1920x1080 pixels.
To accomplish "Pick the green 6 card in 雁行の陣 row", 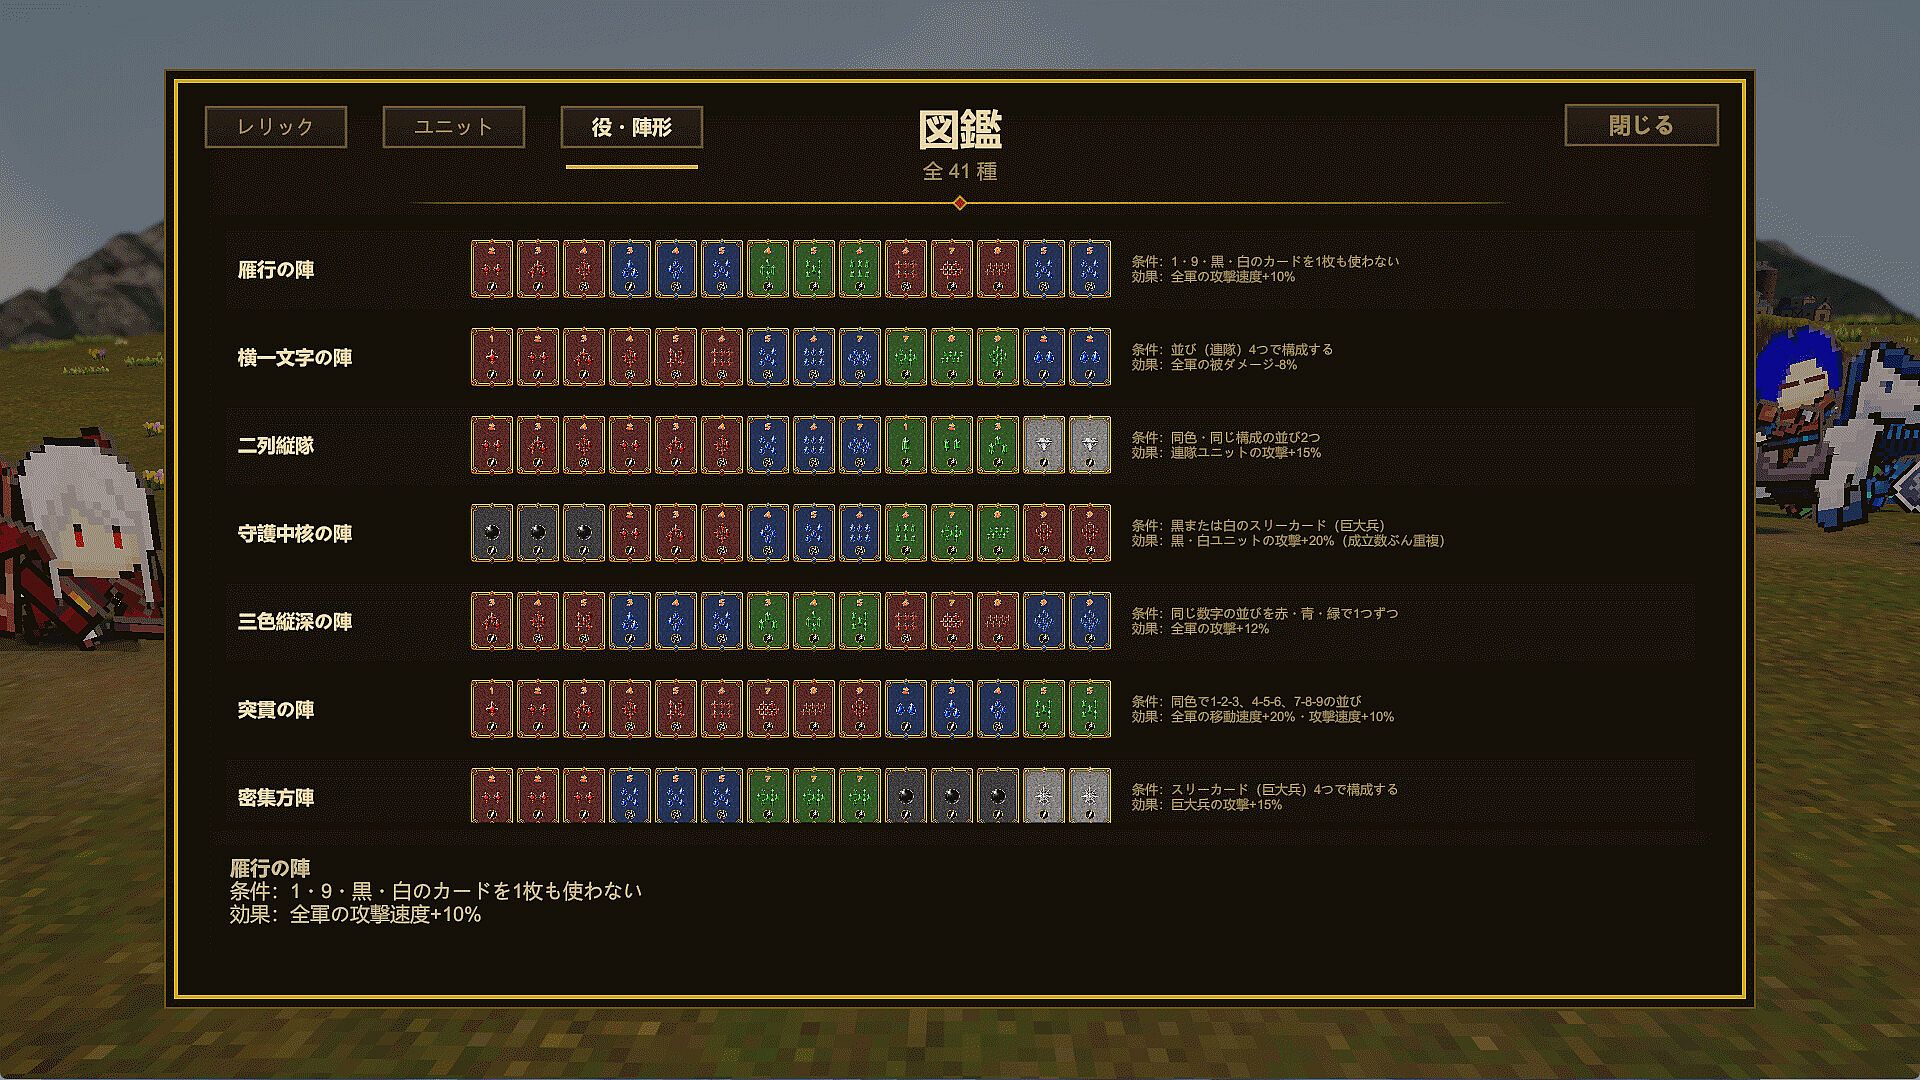I will 860,269.
